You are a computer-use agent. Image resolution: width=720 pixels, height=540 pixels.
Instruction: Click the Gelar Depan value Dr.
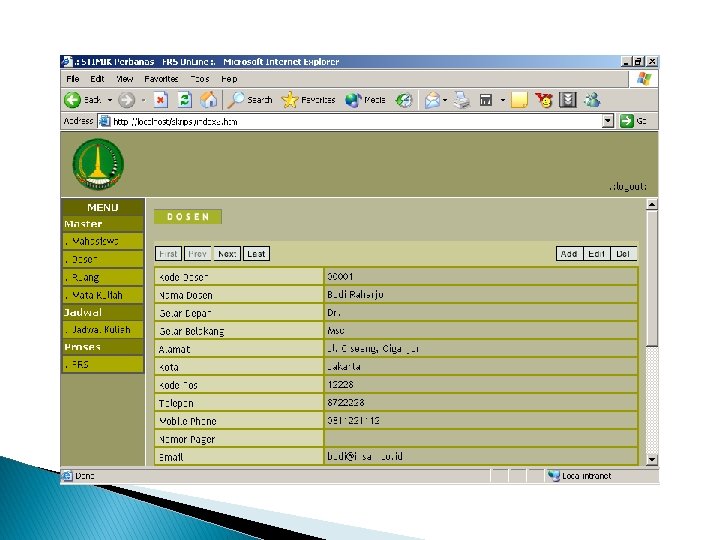(334, 312)
